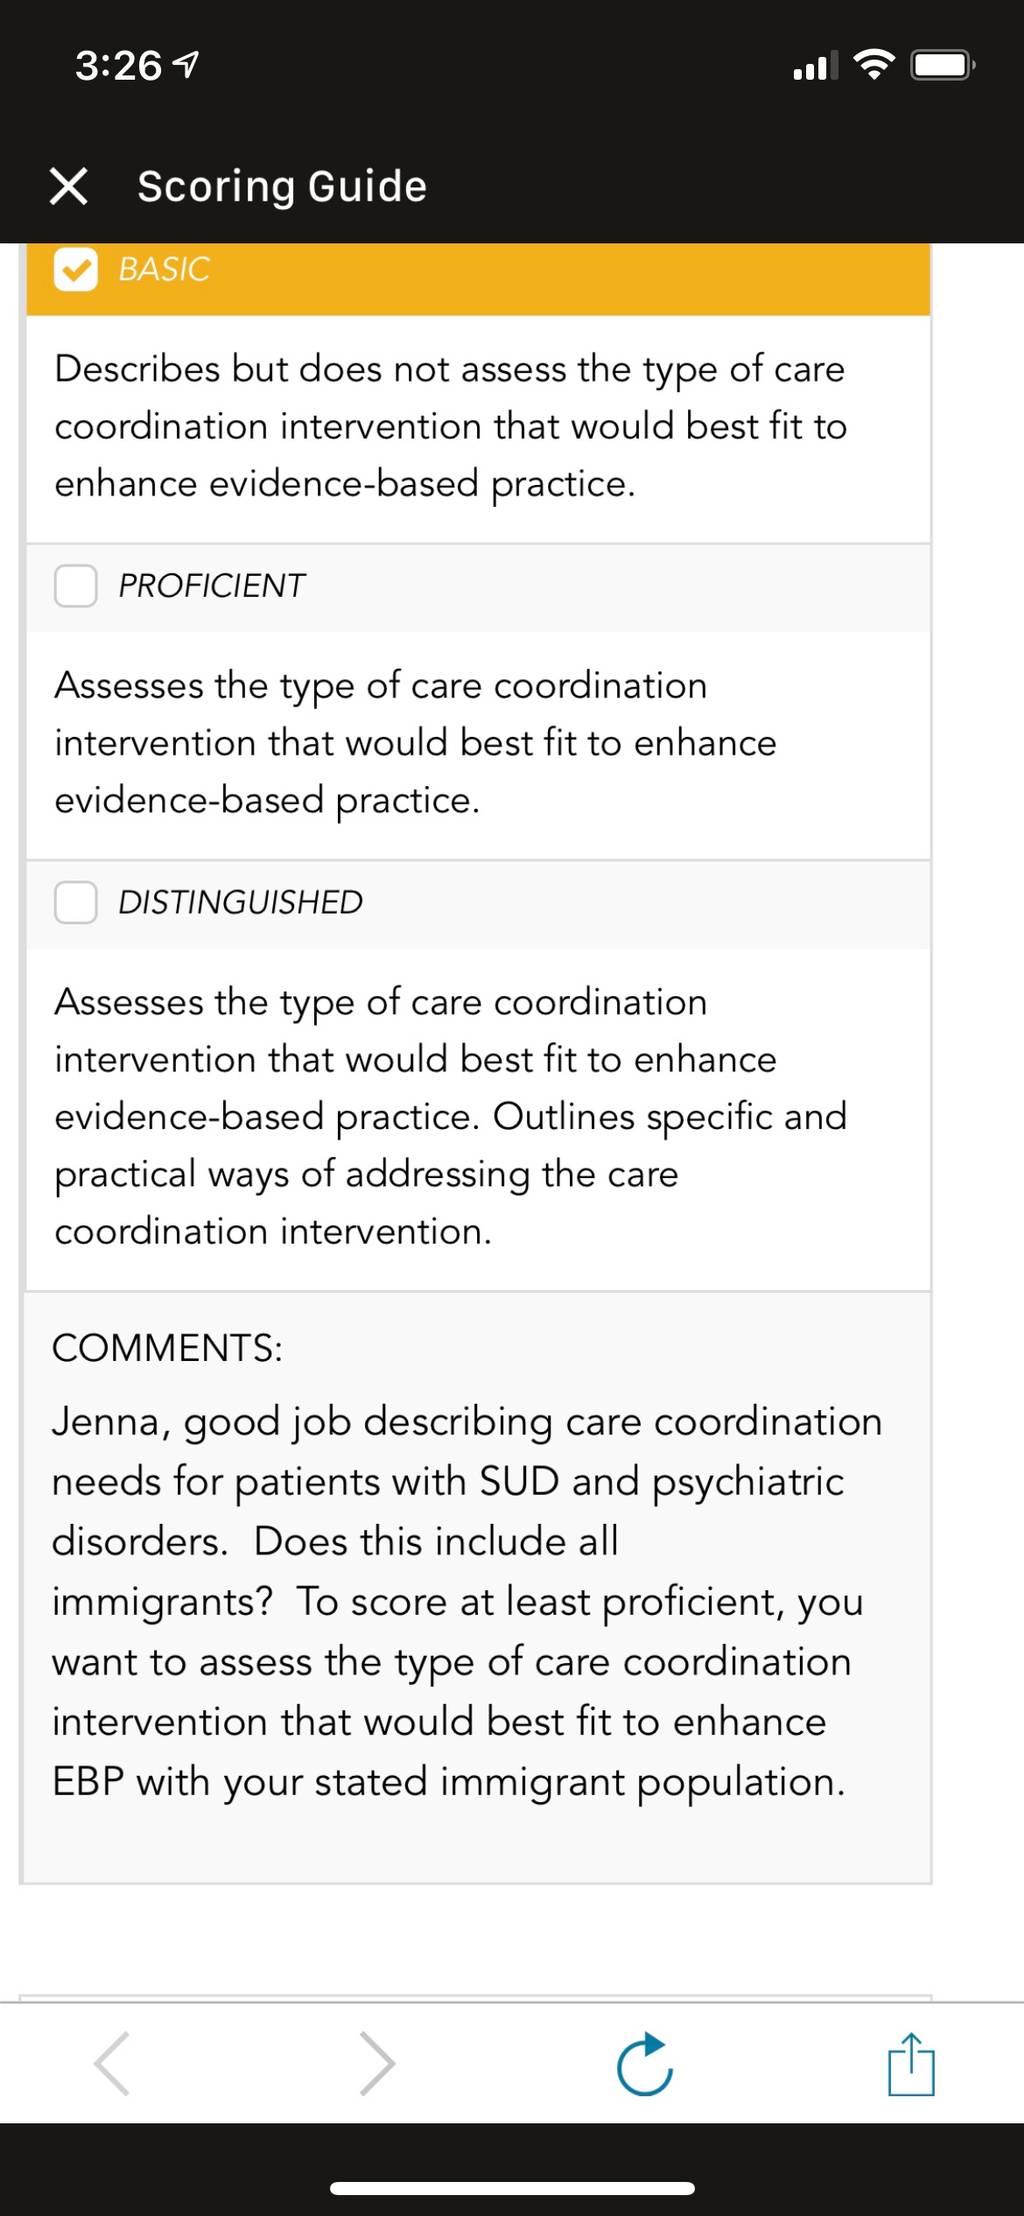Open the share sheet icon
Viewport: 1024px width, 2216px height.
pyautogui.click(x=911, y=2063)
